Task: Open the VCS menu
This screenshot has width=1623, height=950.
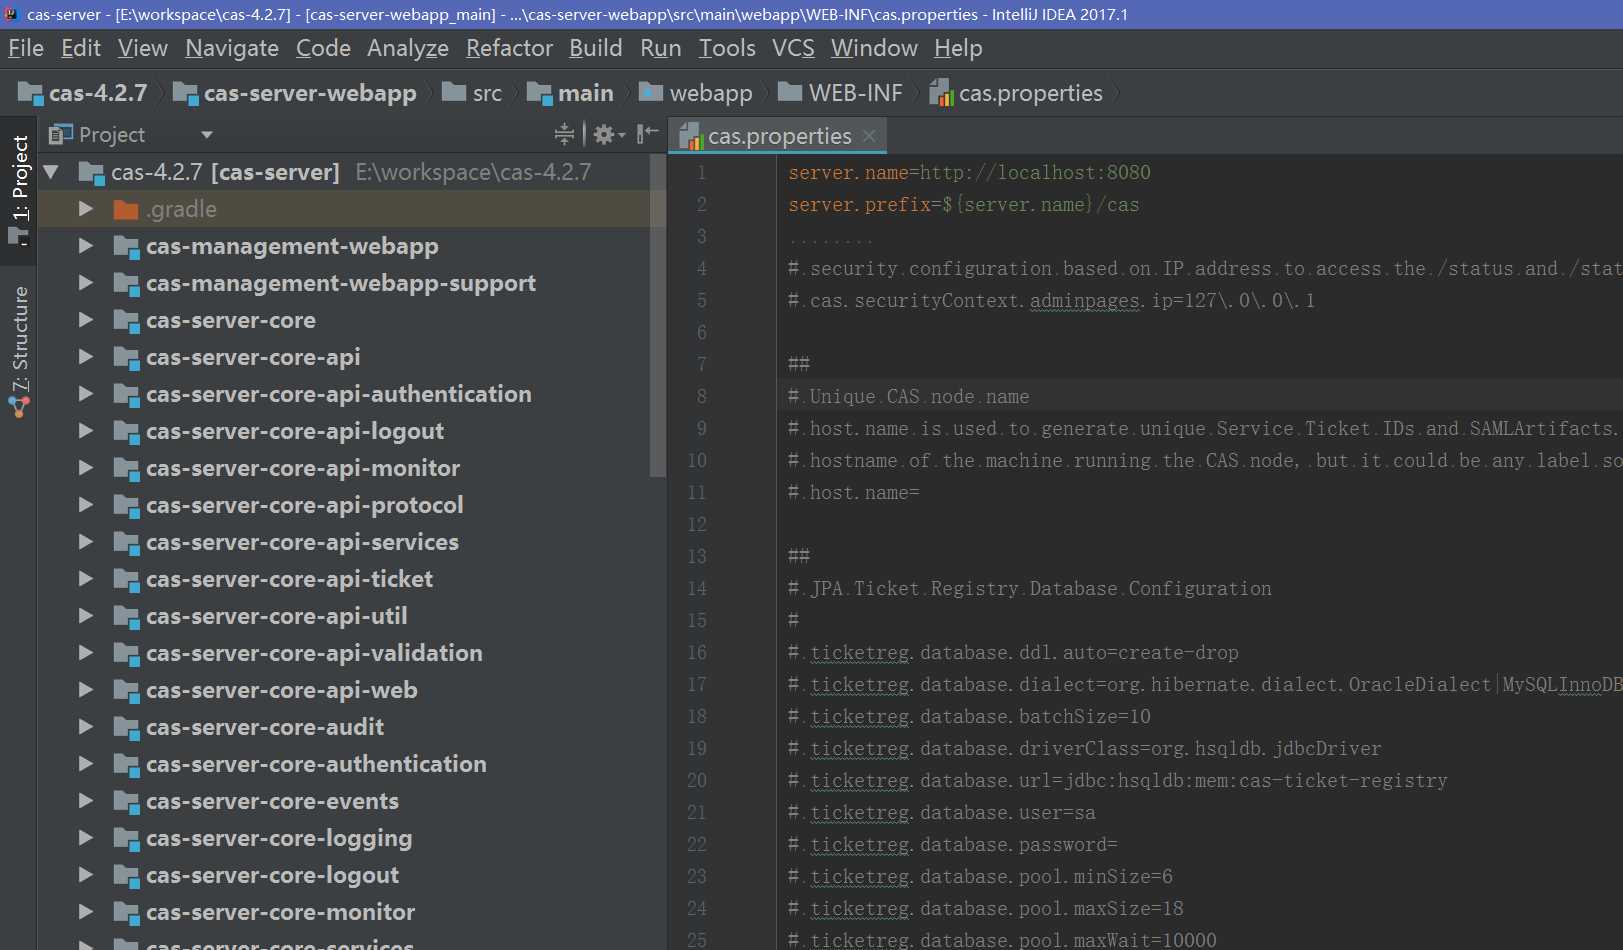Action: click(x=793, y=48)
